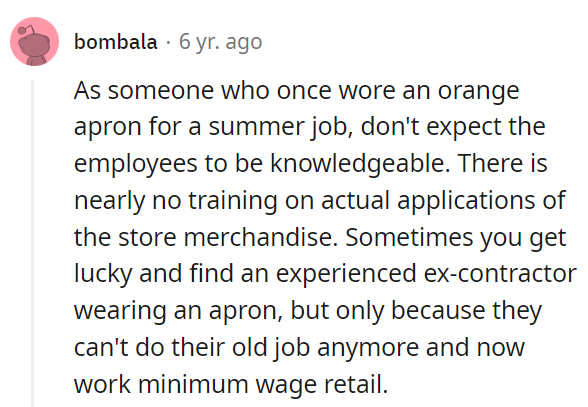
Task: Click the dot separator after bombala
Action: point(168,42)
